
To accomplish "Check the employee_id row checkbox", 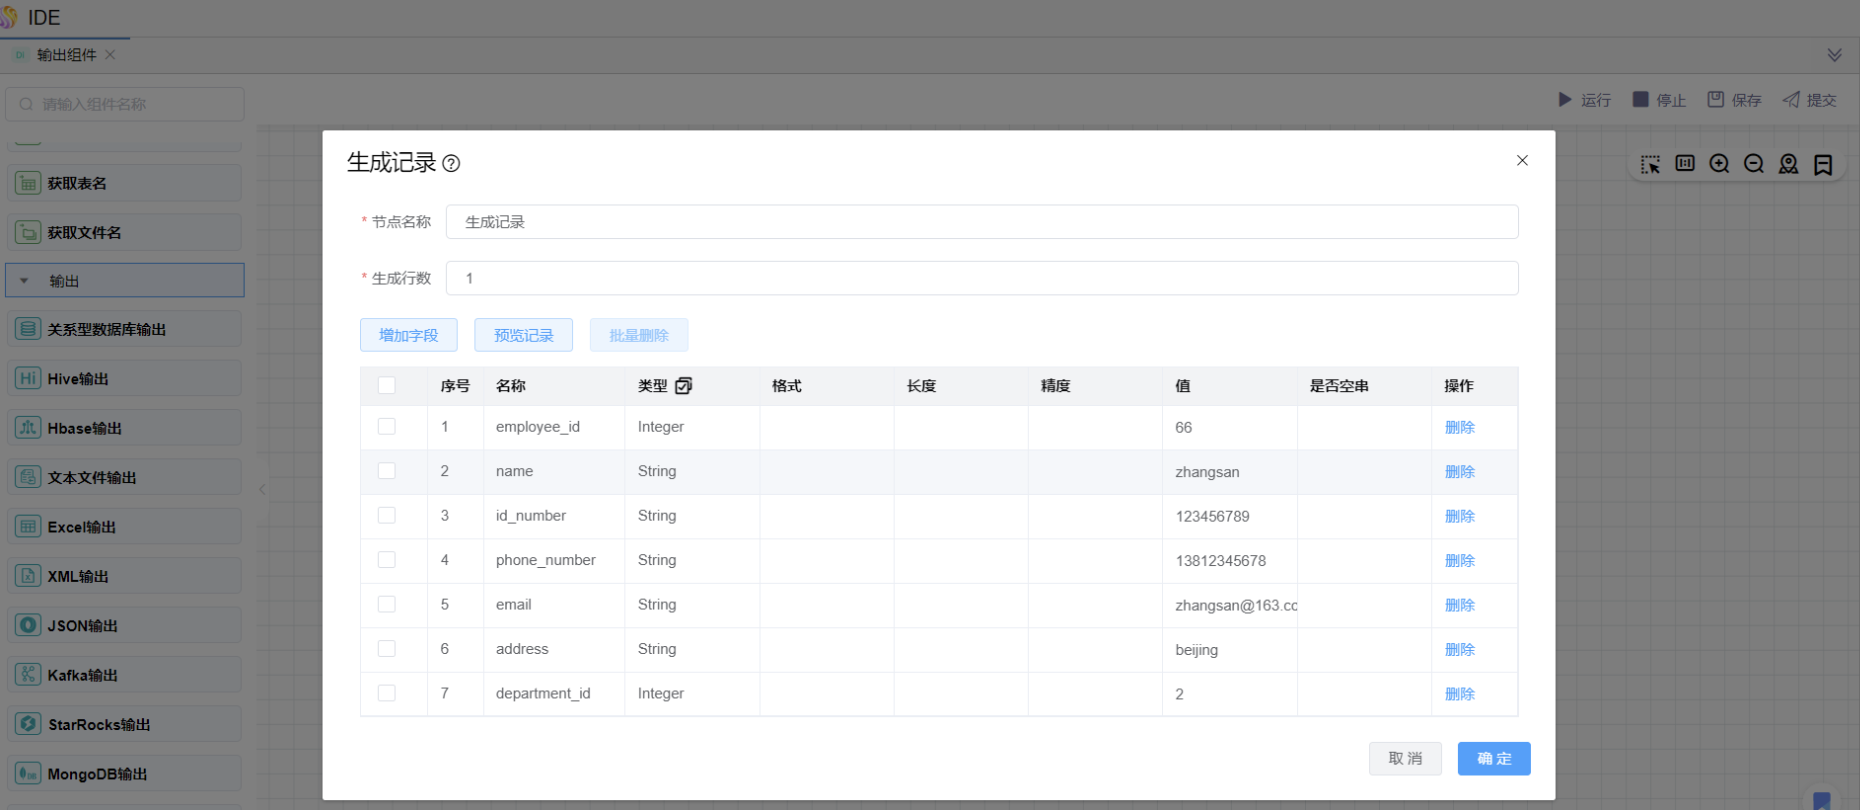I will click(x=387, y=427).
